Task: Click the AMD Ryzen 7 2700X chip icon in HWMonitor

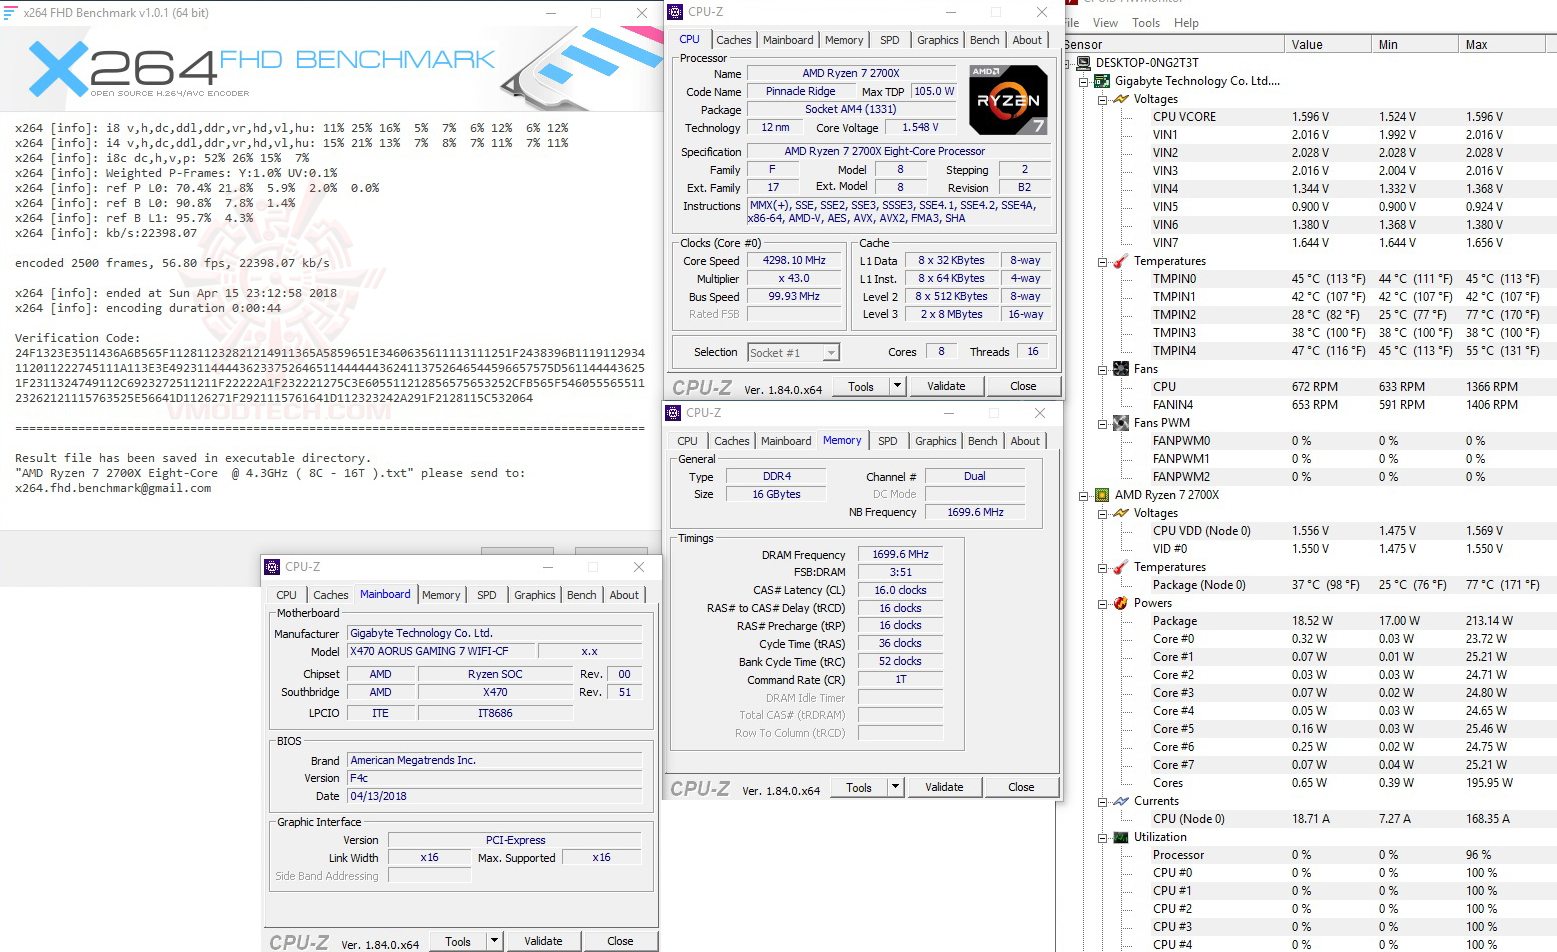Action: click(x=1102, y=495)
